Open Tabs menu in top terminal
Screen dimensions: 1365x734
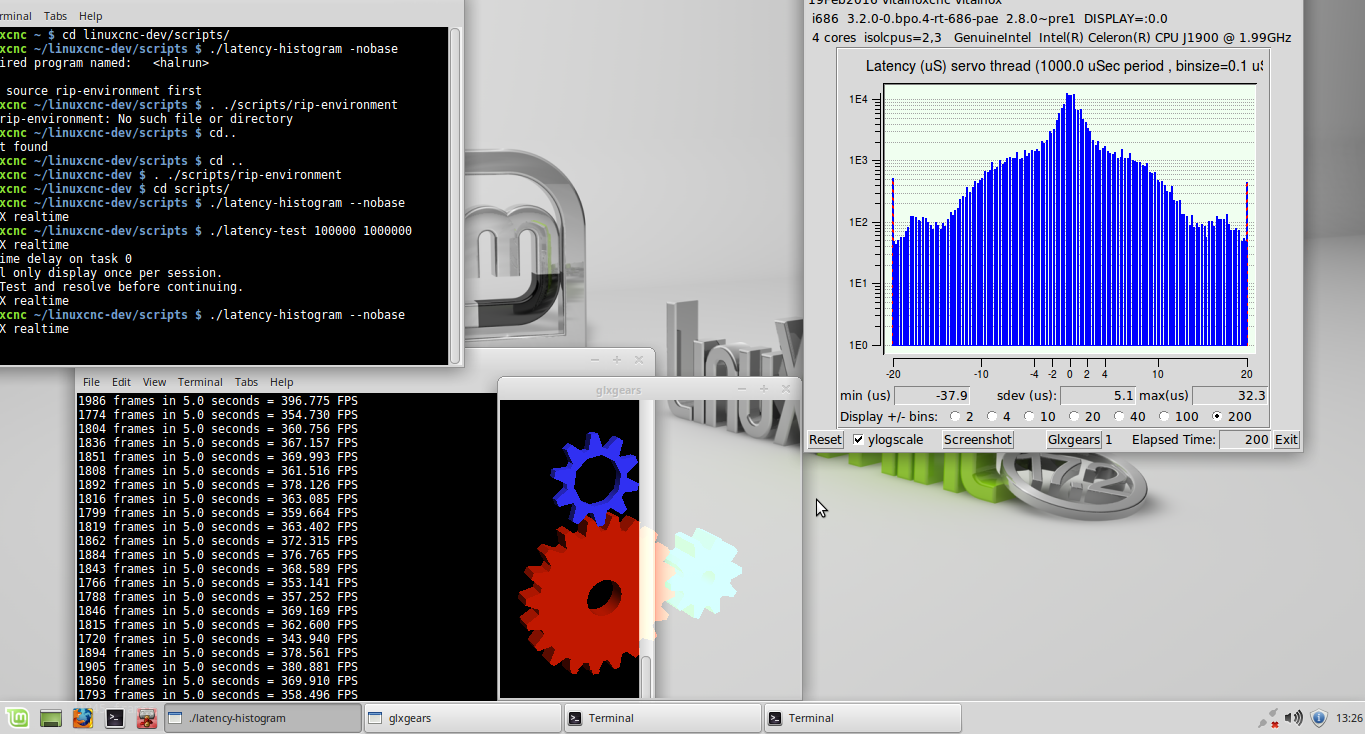click(55, 16)
